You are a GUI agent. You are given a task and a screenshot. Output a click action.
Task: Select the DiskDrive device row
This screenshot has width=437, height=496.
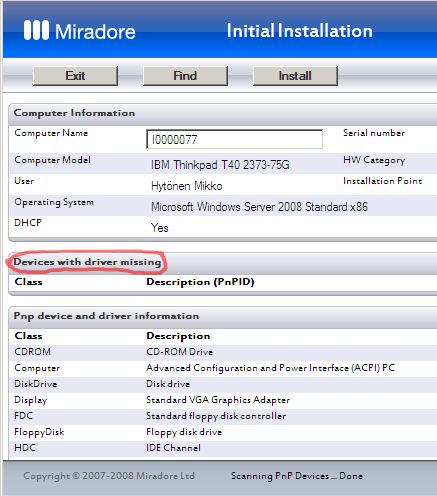[x=223, y=384]
